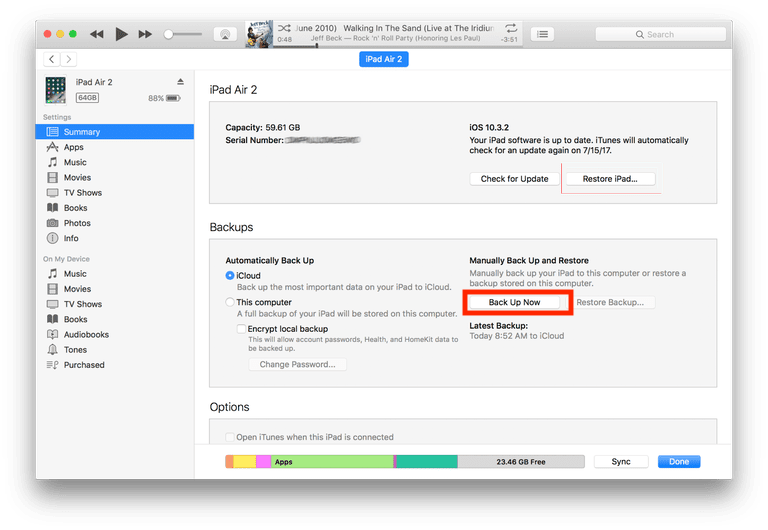Click the album artwork thumbnail

[259, 34]
